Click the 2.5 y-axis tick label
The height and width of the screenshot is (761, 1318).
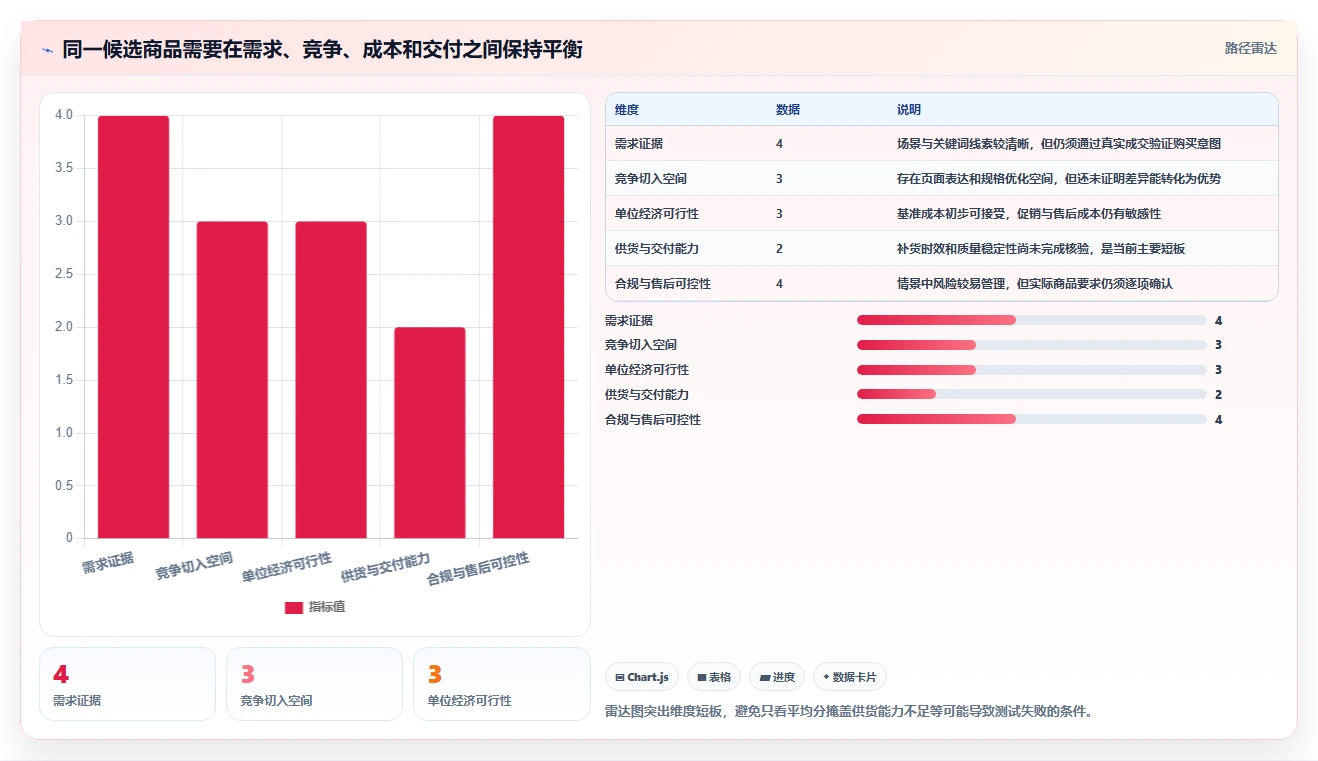64,274
